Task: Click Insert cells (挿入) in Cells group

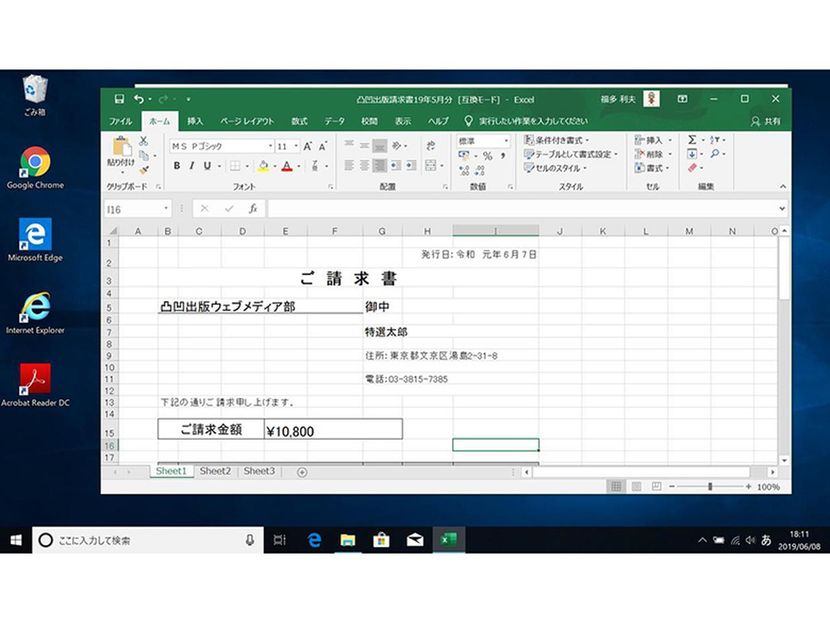Action: point(653,140)
